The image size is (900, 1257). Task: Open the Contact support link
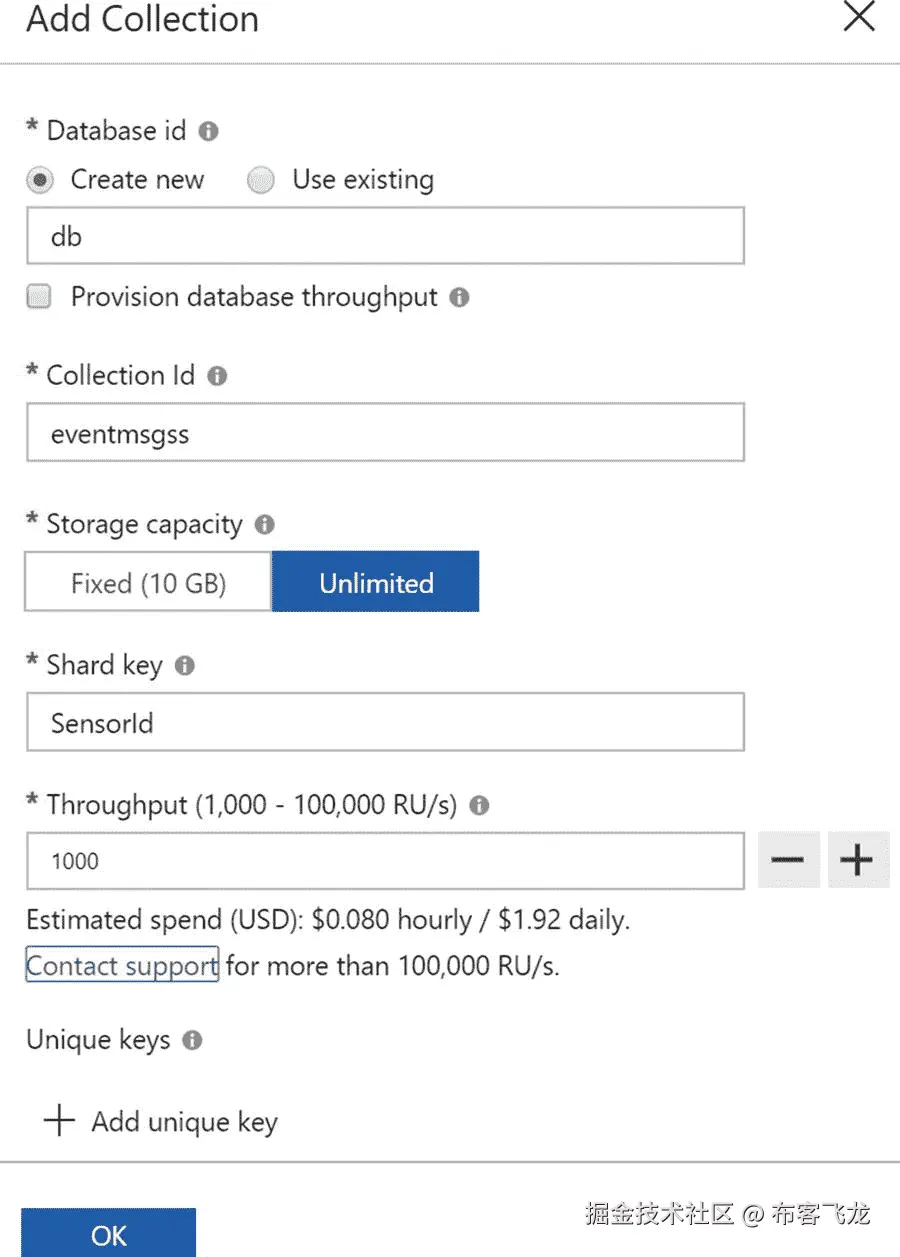click(x=122, y=966)
